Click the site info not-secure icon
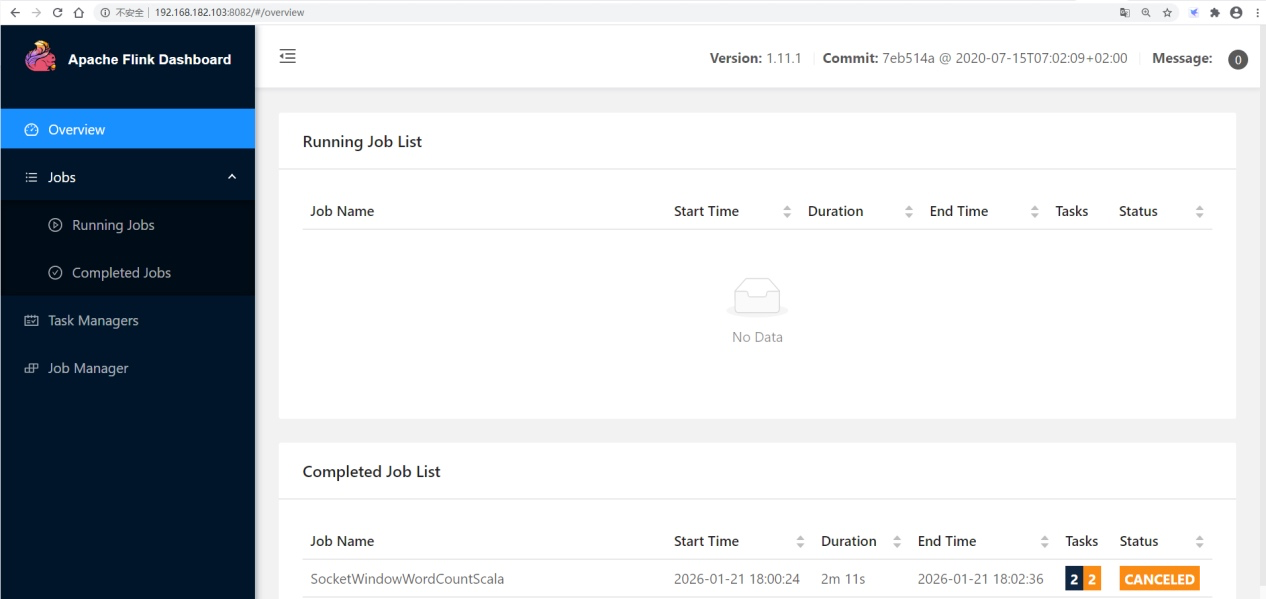The image size is (1266, 599). [104, 13]
